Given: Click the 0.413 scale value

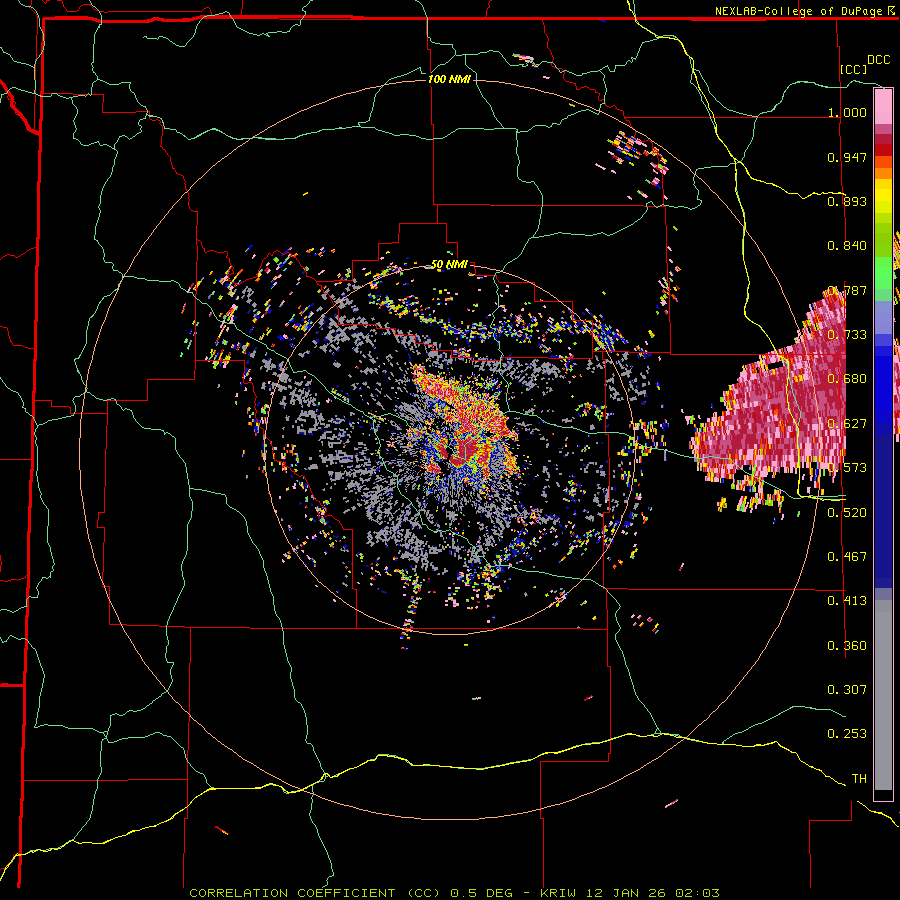Looking at the screenshot, I should pos(847,601).
